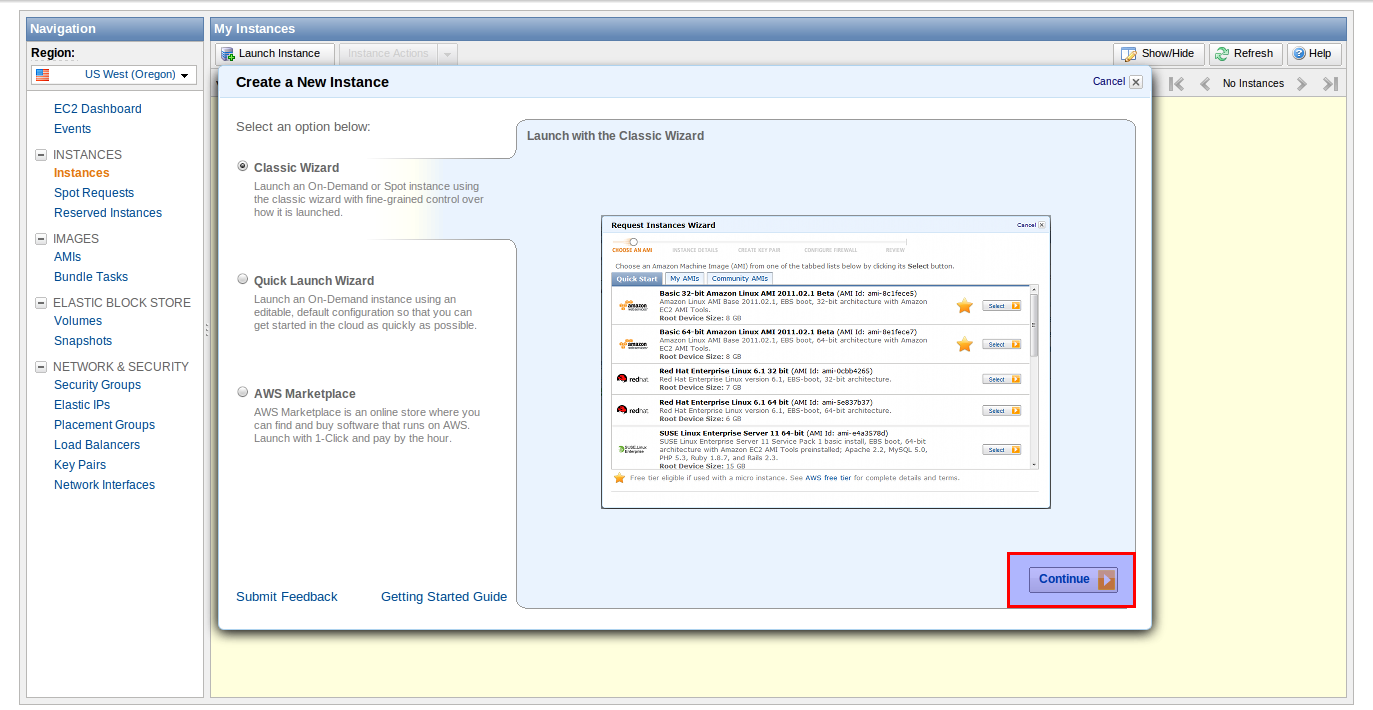Screen dimensions: 1373x710
Task: Refresh the instances list
Action: (1245, 54)
